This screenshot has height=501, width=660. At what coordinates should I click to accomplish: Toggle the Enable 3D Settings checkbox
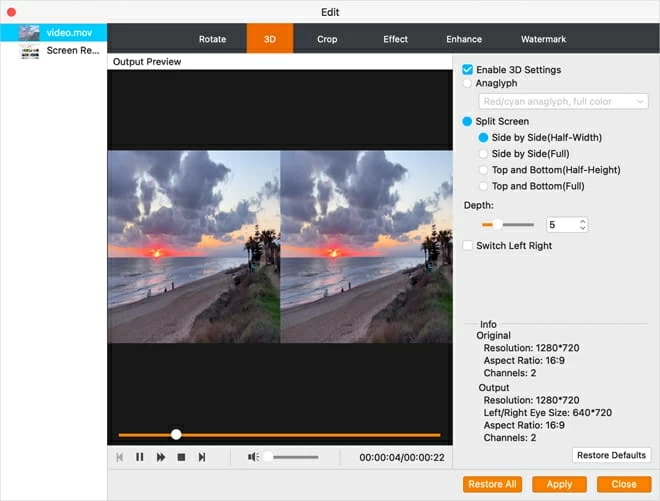(468, 70)
